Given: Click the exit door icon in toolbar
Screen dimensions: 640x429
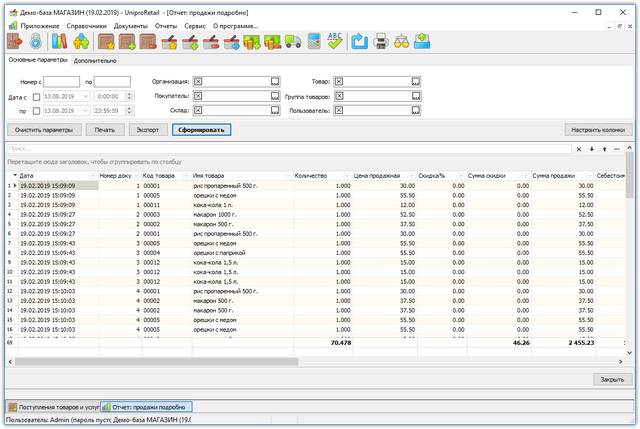Looking at the screenshot, I should [15, 41].
